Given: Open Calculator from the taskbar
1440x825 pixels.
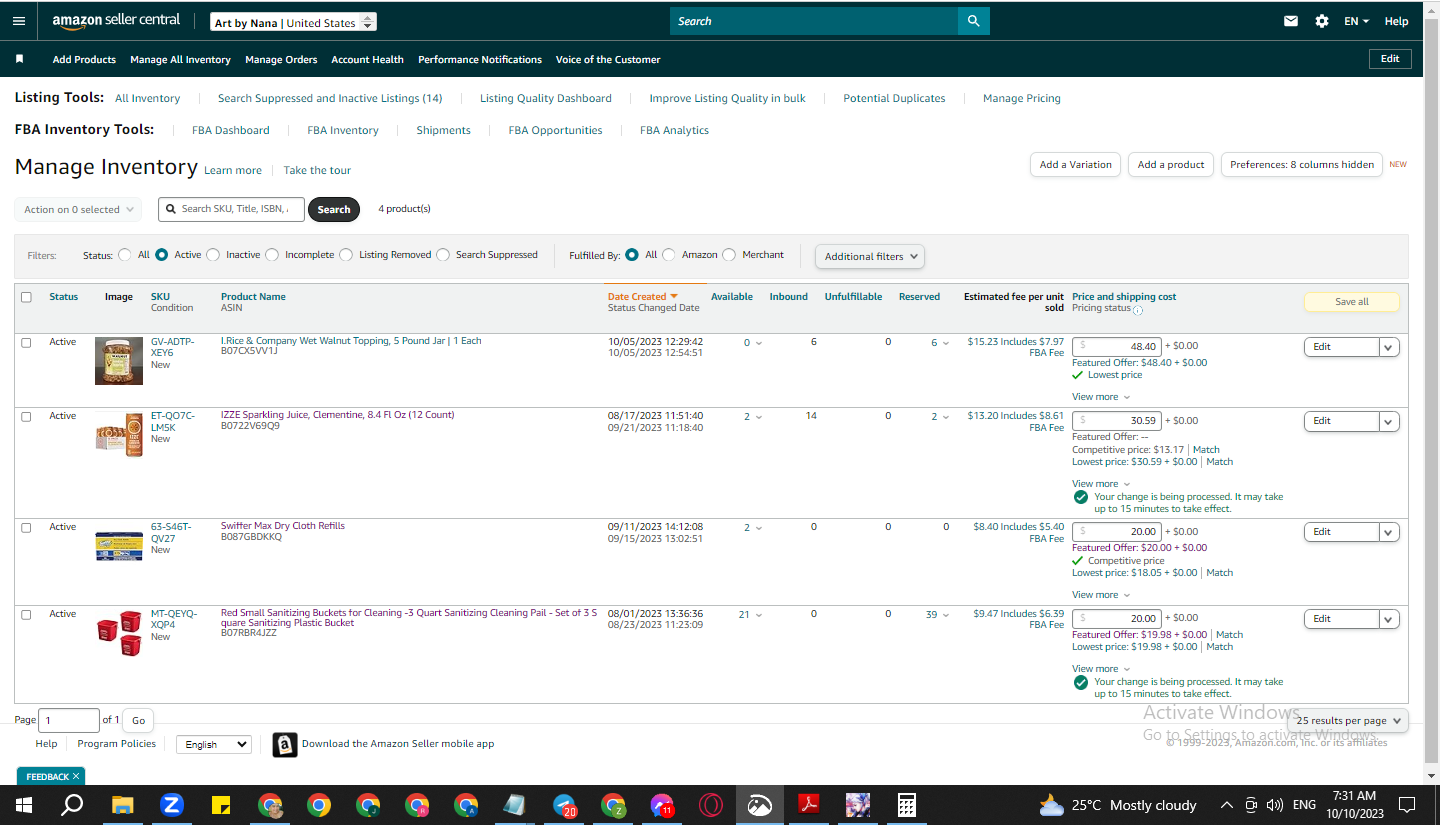Looking at the screenshot, I should click(907, 805).
